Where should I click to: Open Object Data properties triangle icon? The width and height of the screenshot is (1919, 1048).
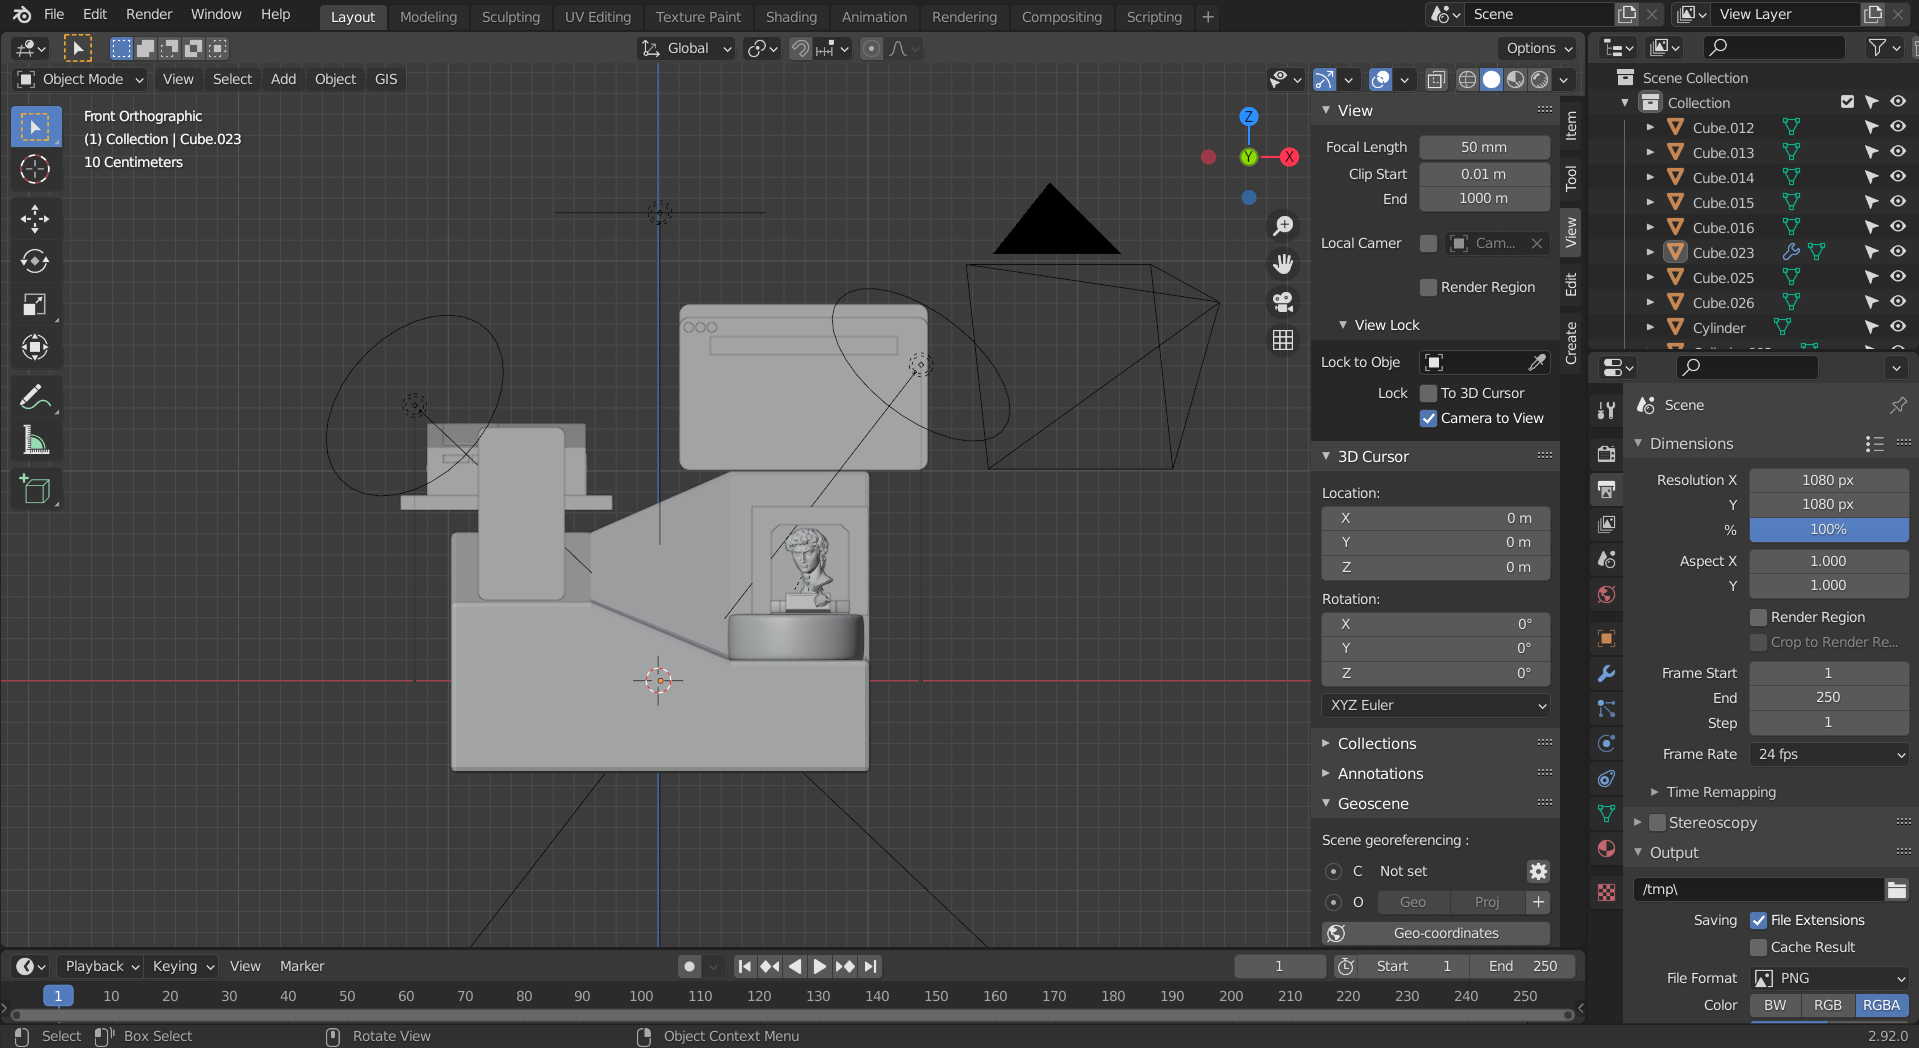click(x=1607, y=814)
